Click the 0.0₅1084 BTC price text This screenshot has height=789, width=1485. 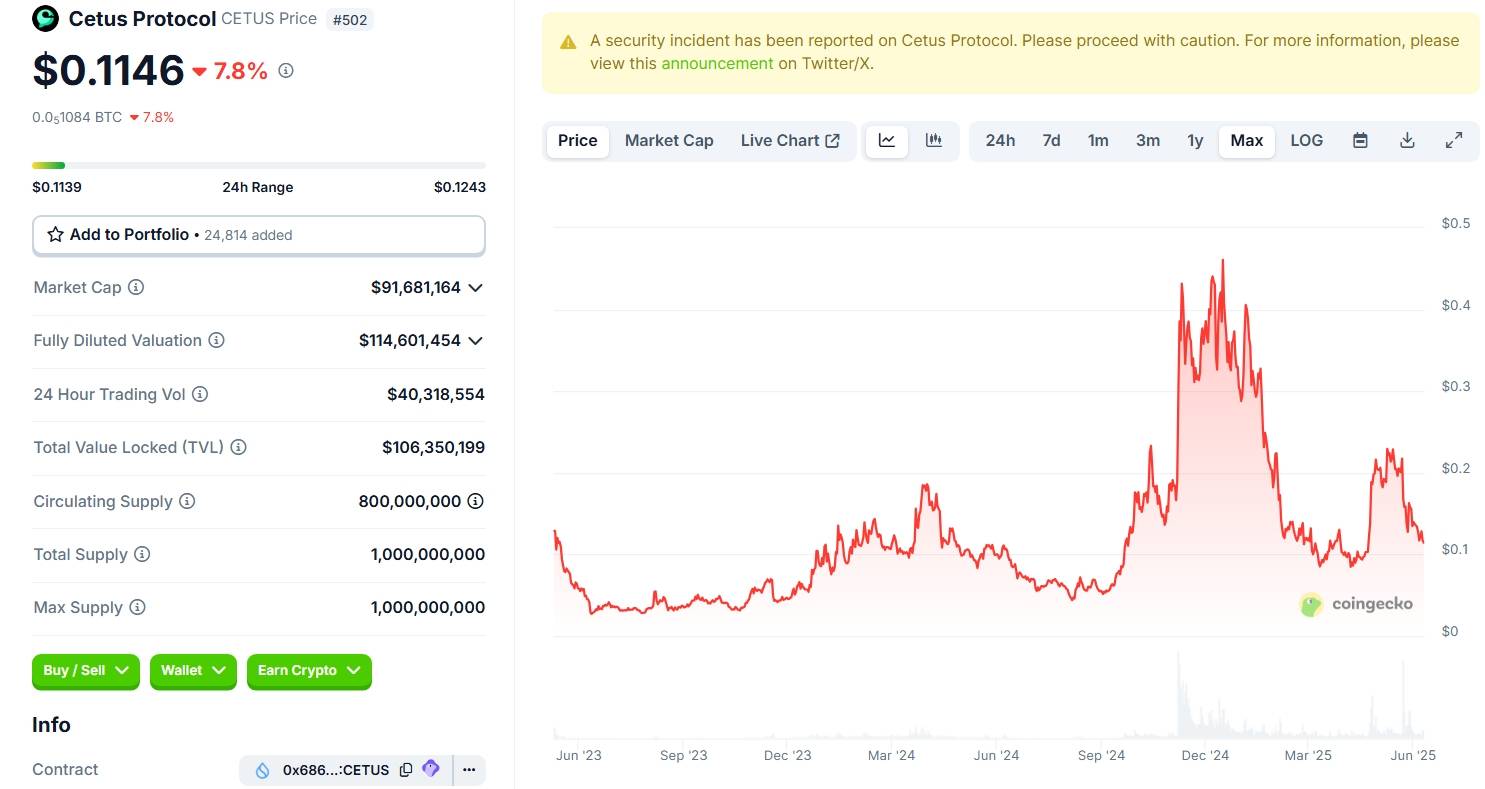pos(77,117)
